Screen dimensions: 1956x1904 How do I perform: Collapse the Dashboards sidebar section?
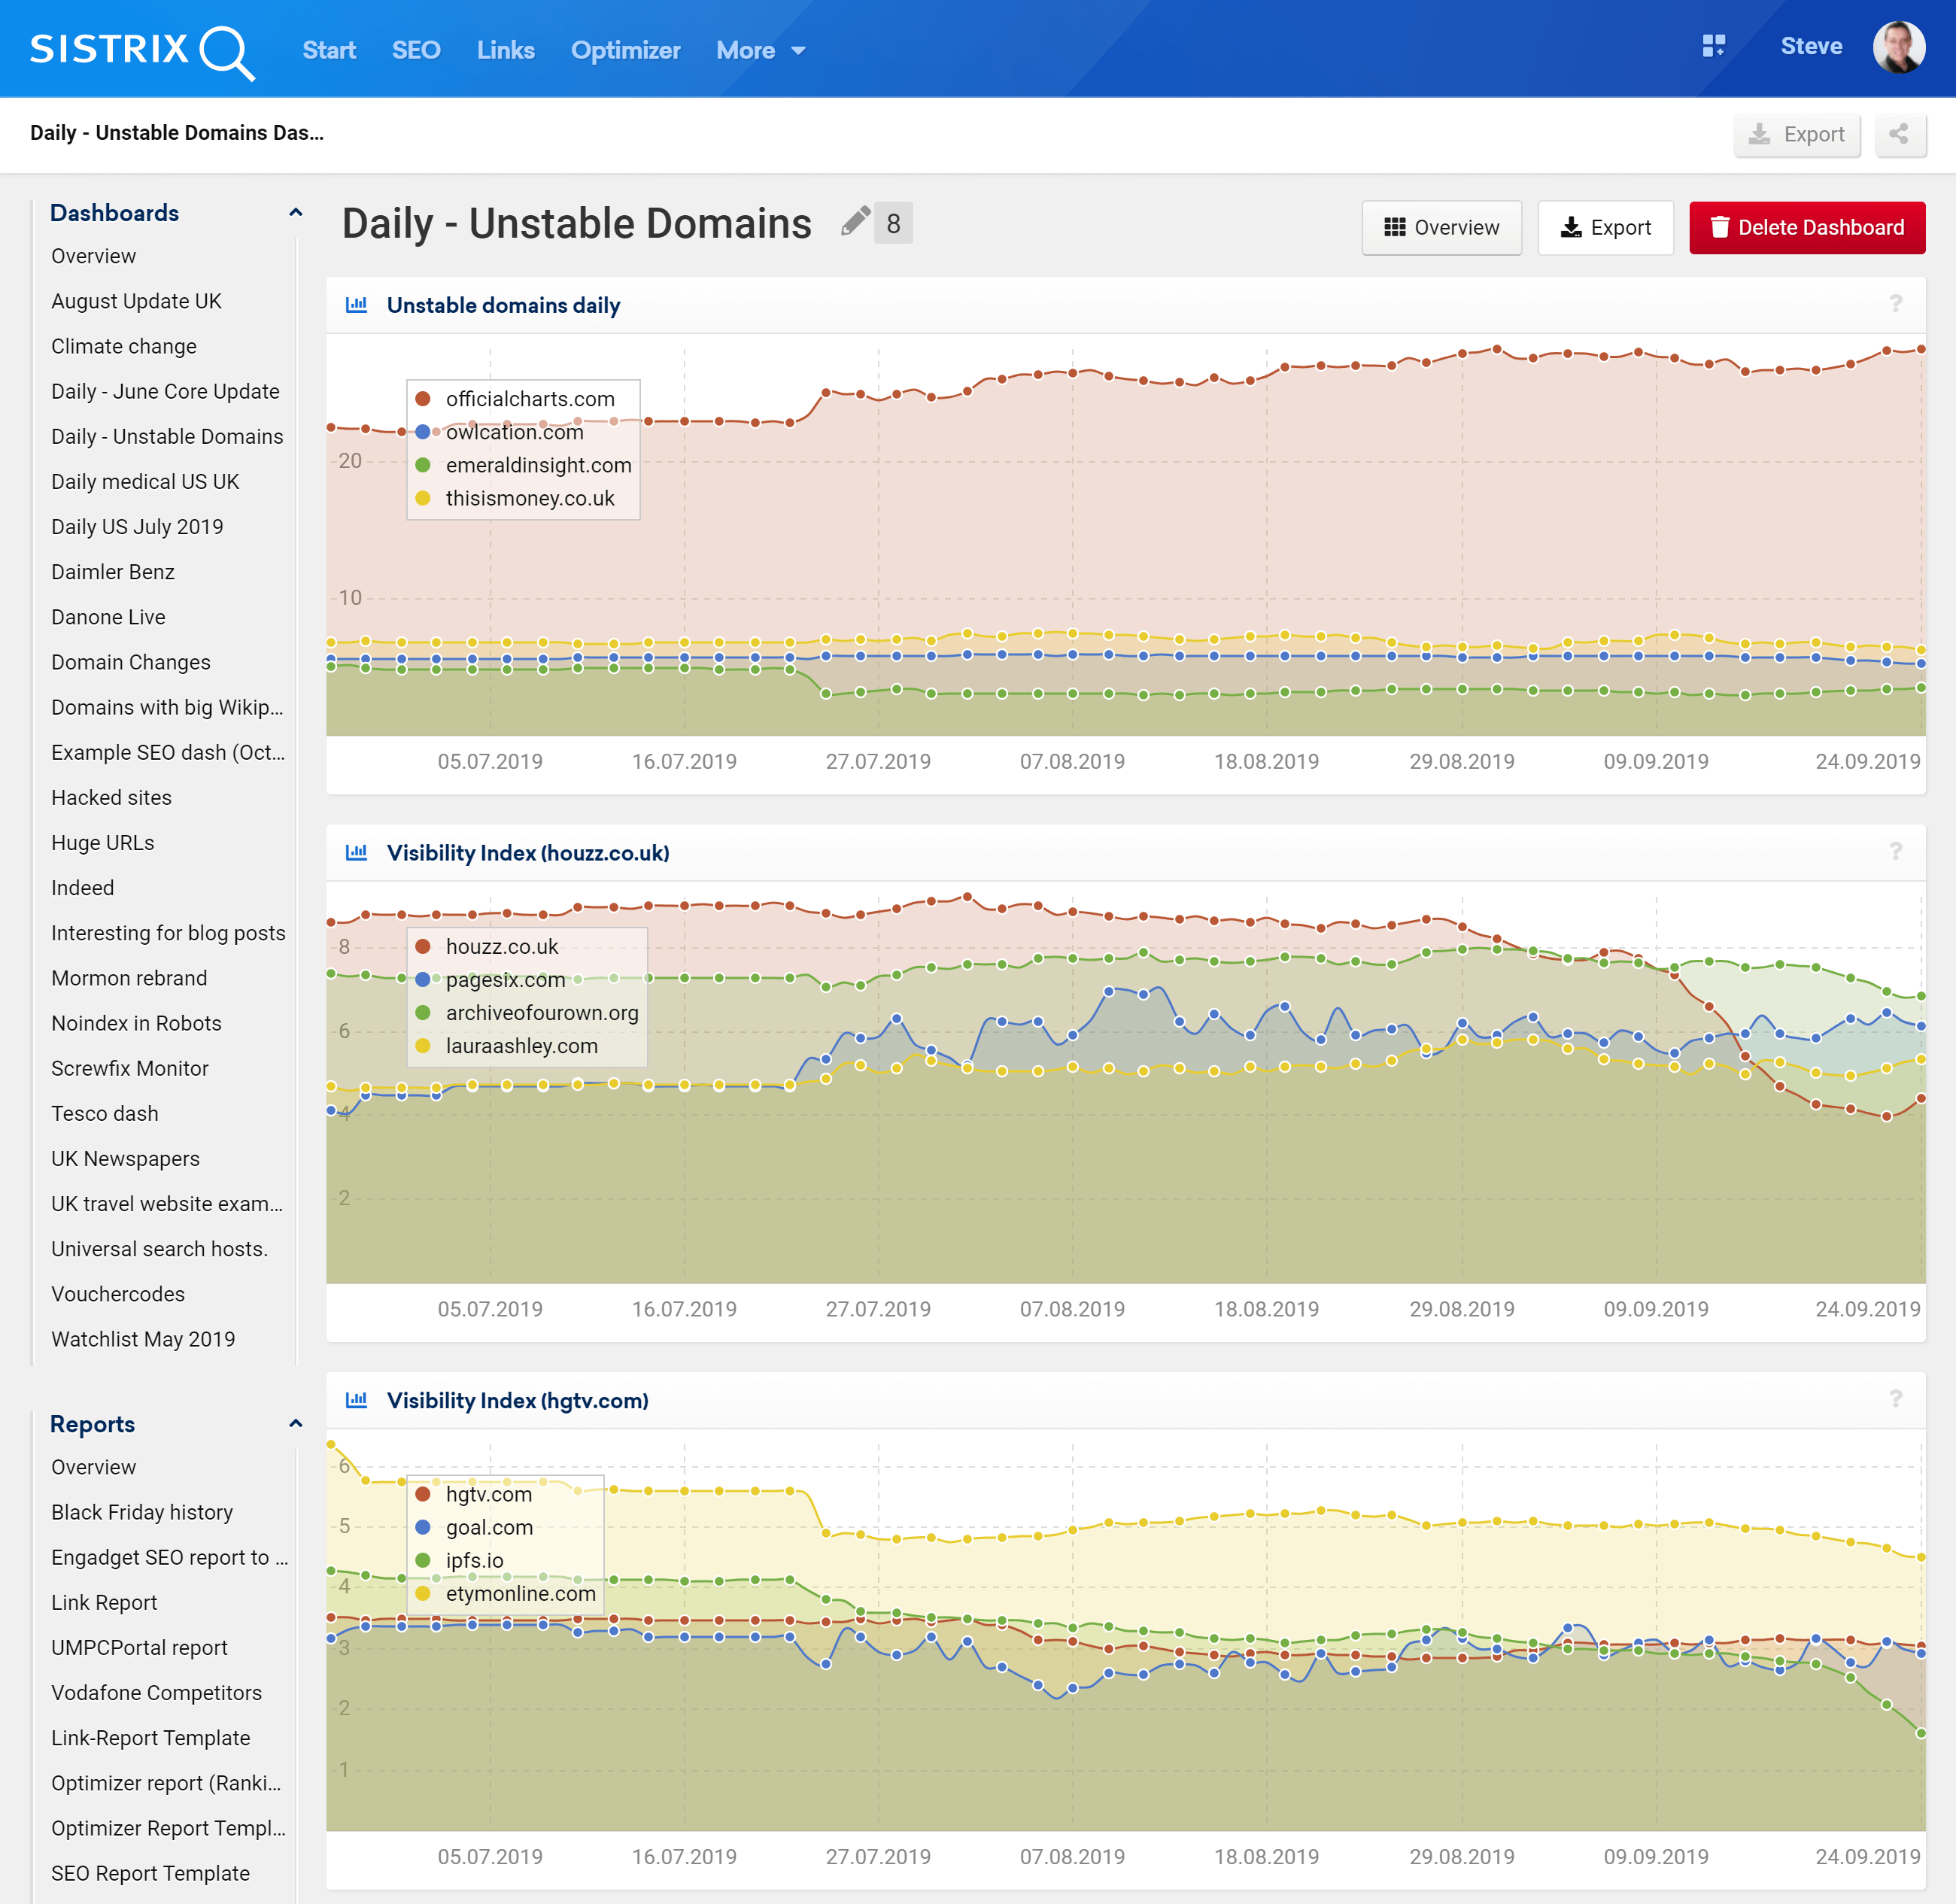tap(295, 212)
